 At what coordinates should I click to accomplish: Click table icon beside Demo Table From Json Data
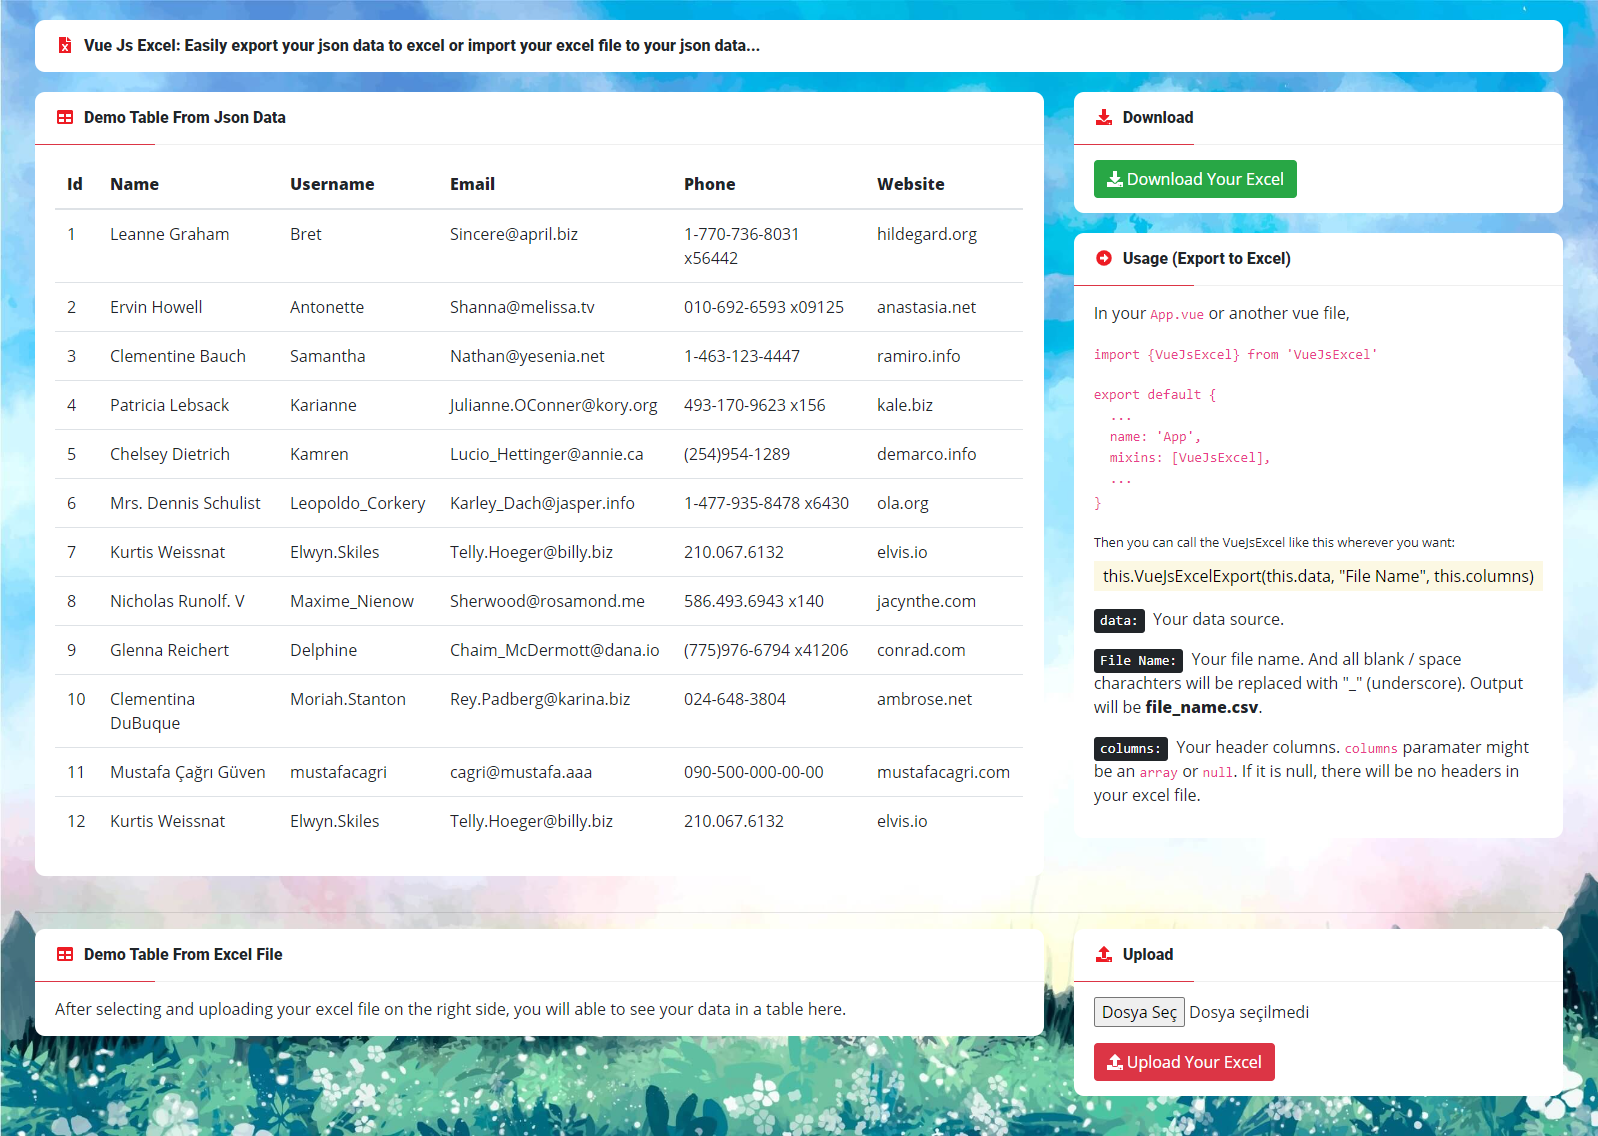[x=65, y=118]
